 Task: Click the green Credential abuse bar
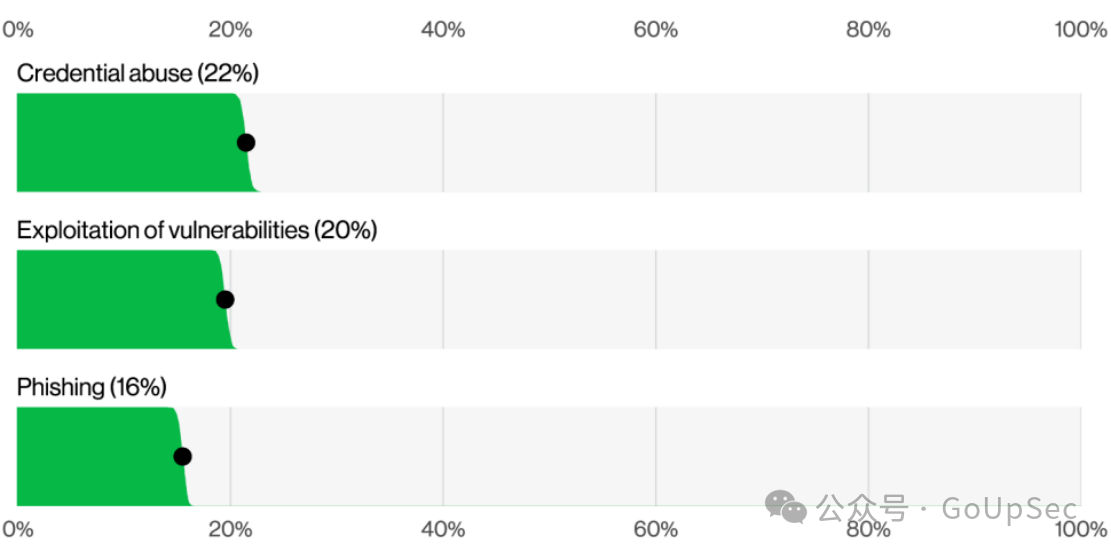[x=135, y=142]
